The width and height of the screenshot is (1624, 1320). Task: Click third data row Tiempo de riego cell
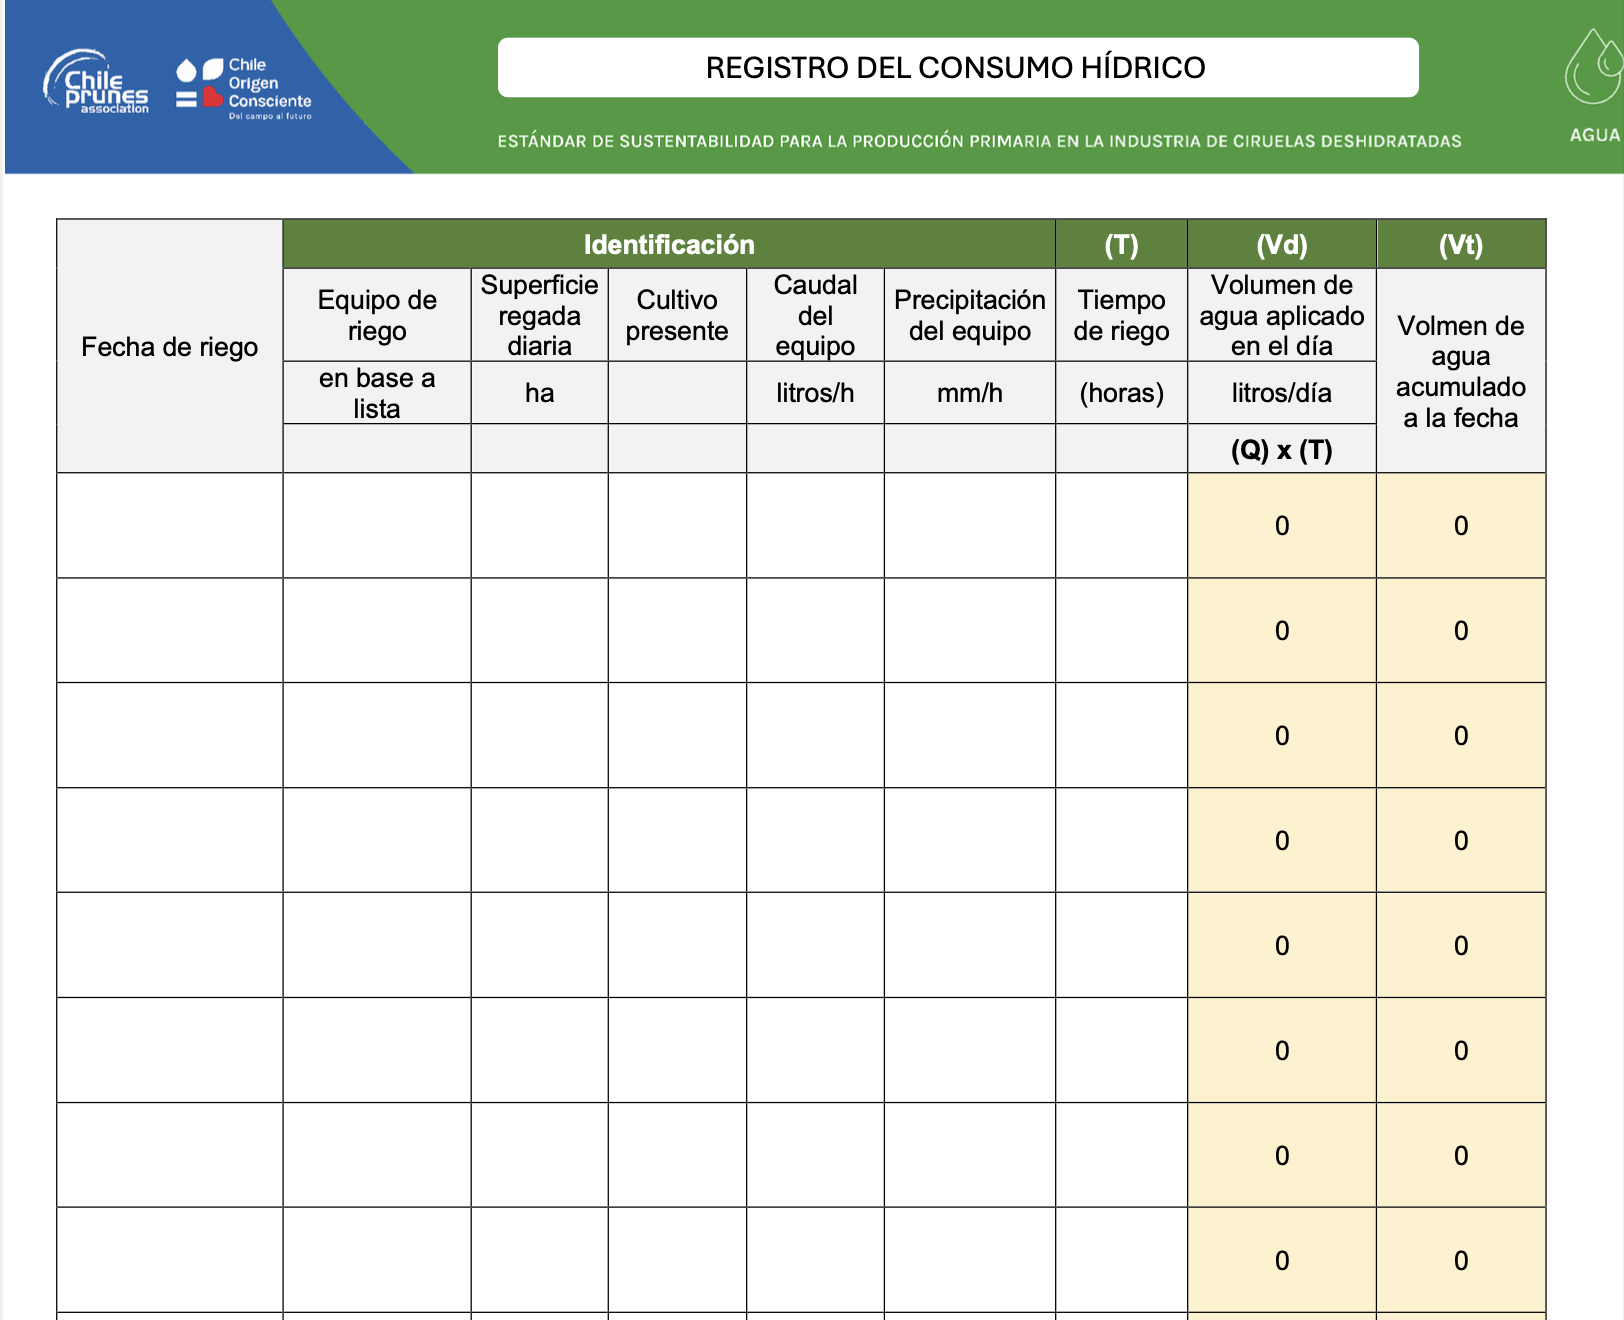point(1121,735)
